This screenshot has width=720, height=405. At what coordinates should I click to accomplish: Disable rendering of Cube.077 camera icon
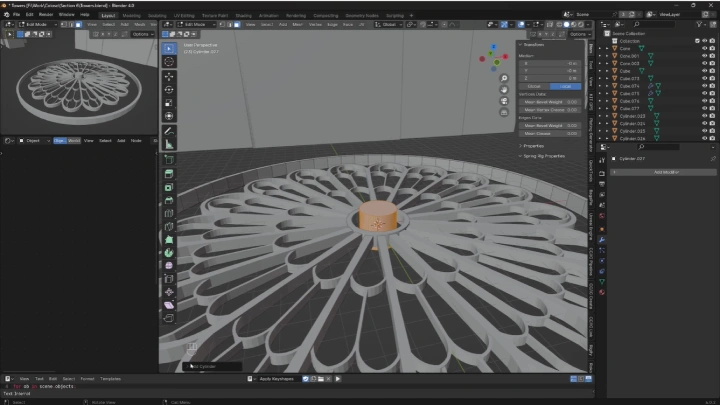coord(712,108)
